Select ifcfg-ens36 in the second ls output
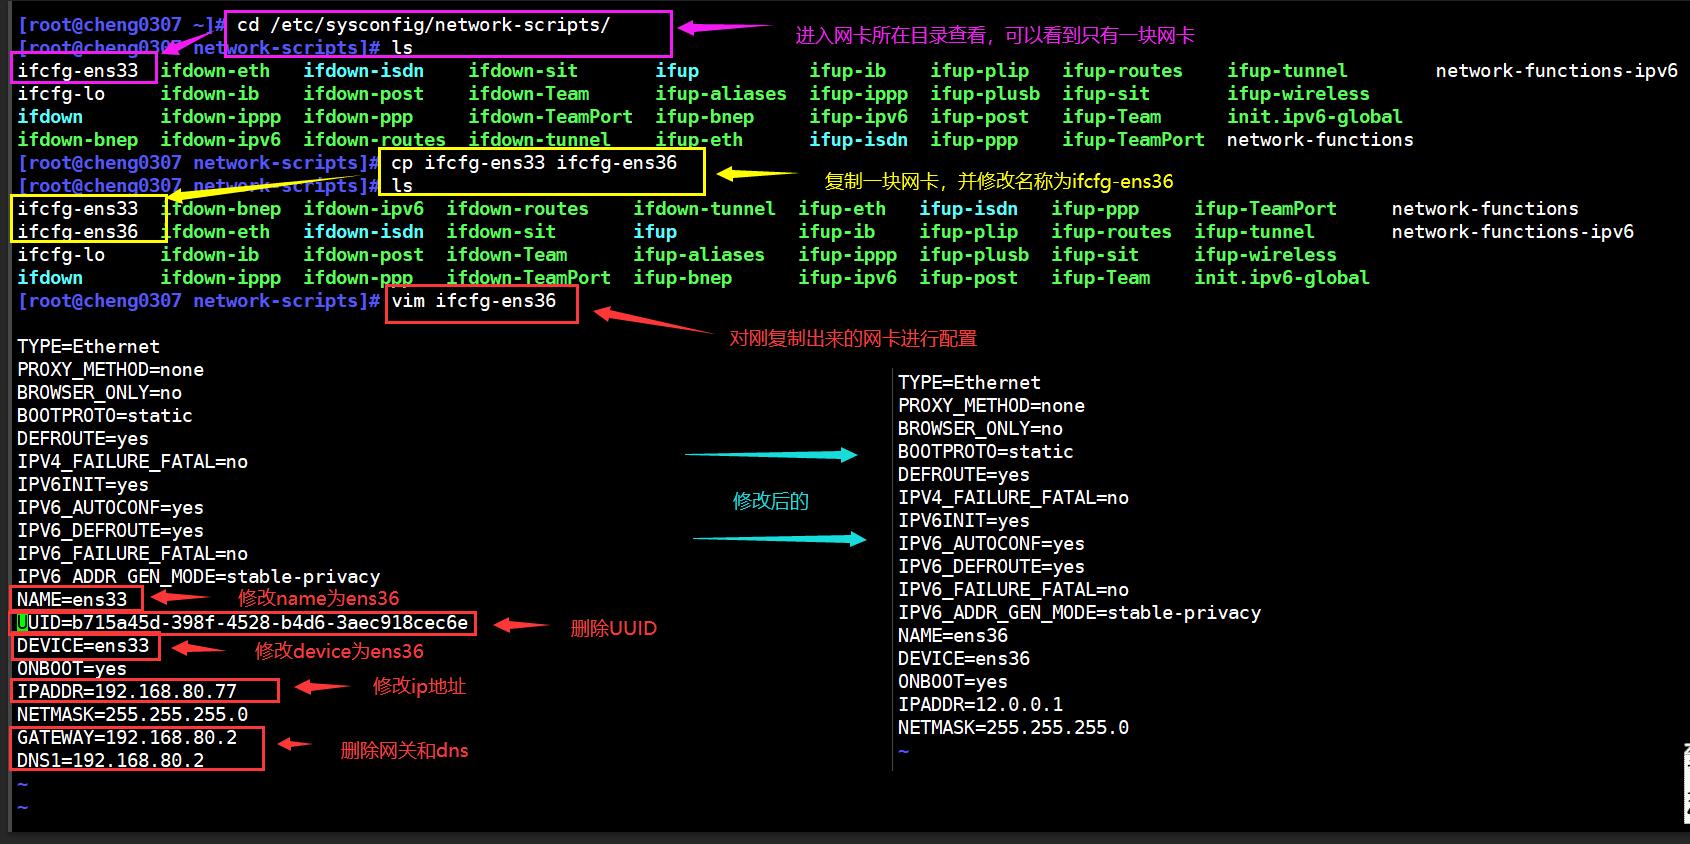 point(78,231)
